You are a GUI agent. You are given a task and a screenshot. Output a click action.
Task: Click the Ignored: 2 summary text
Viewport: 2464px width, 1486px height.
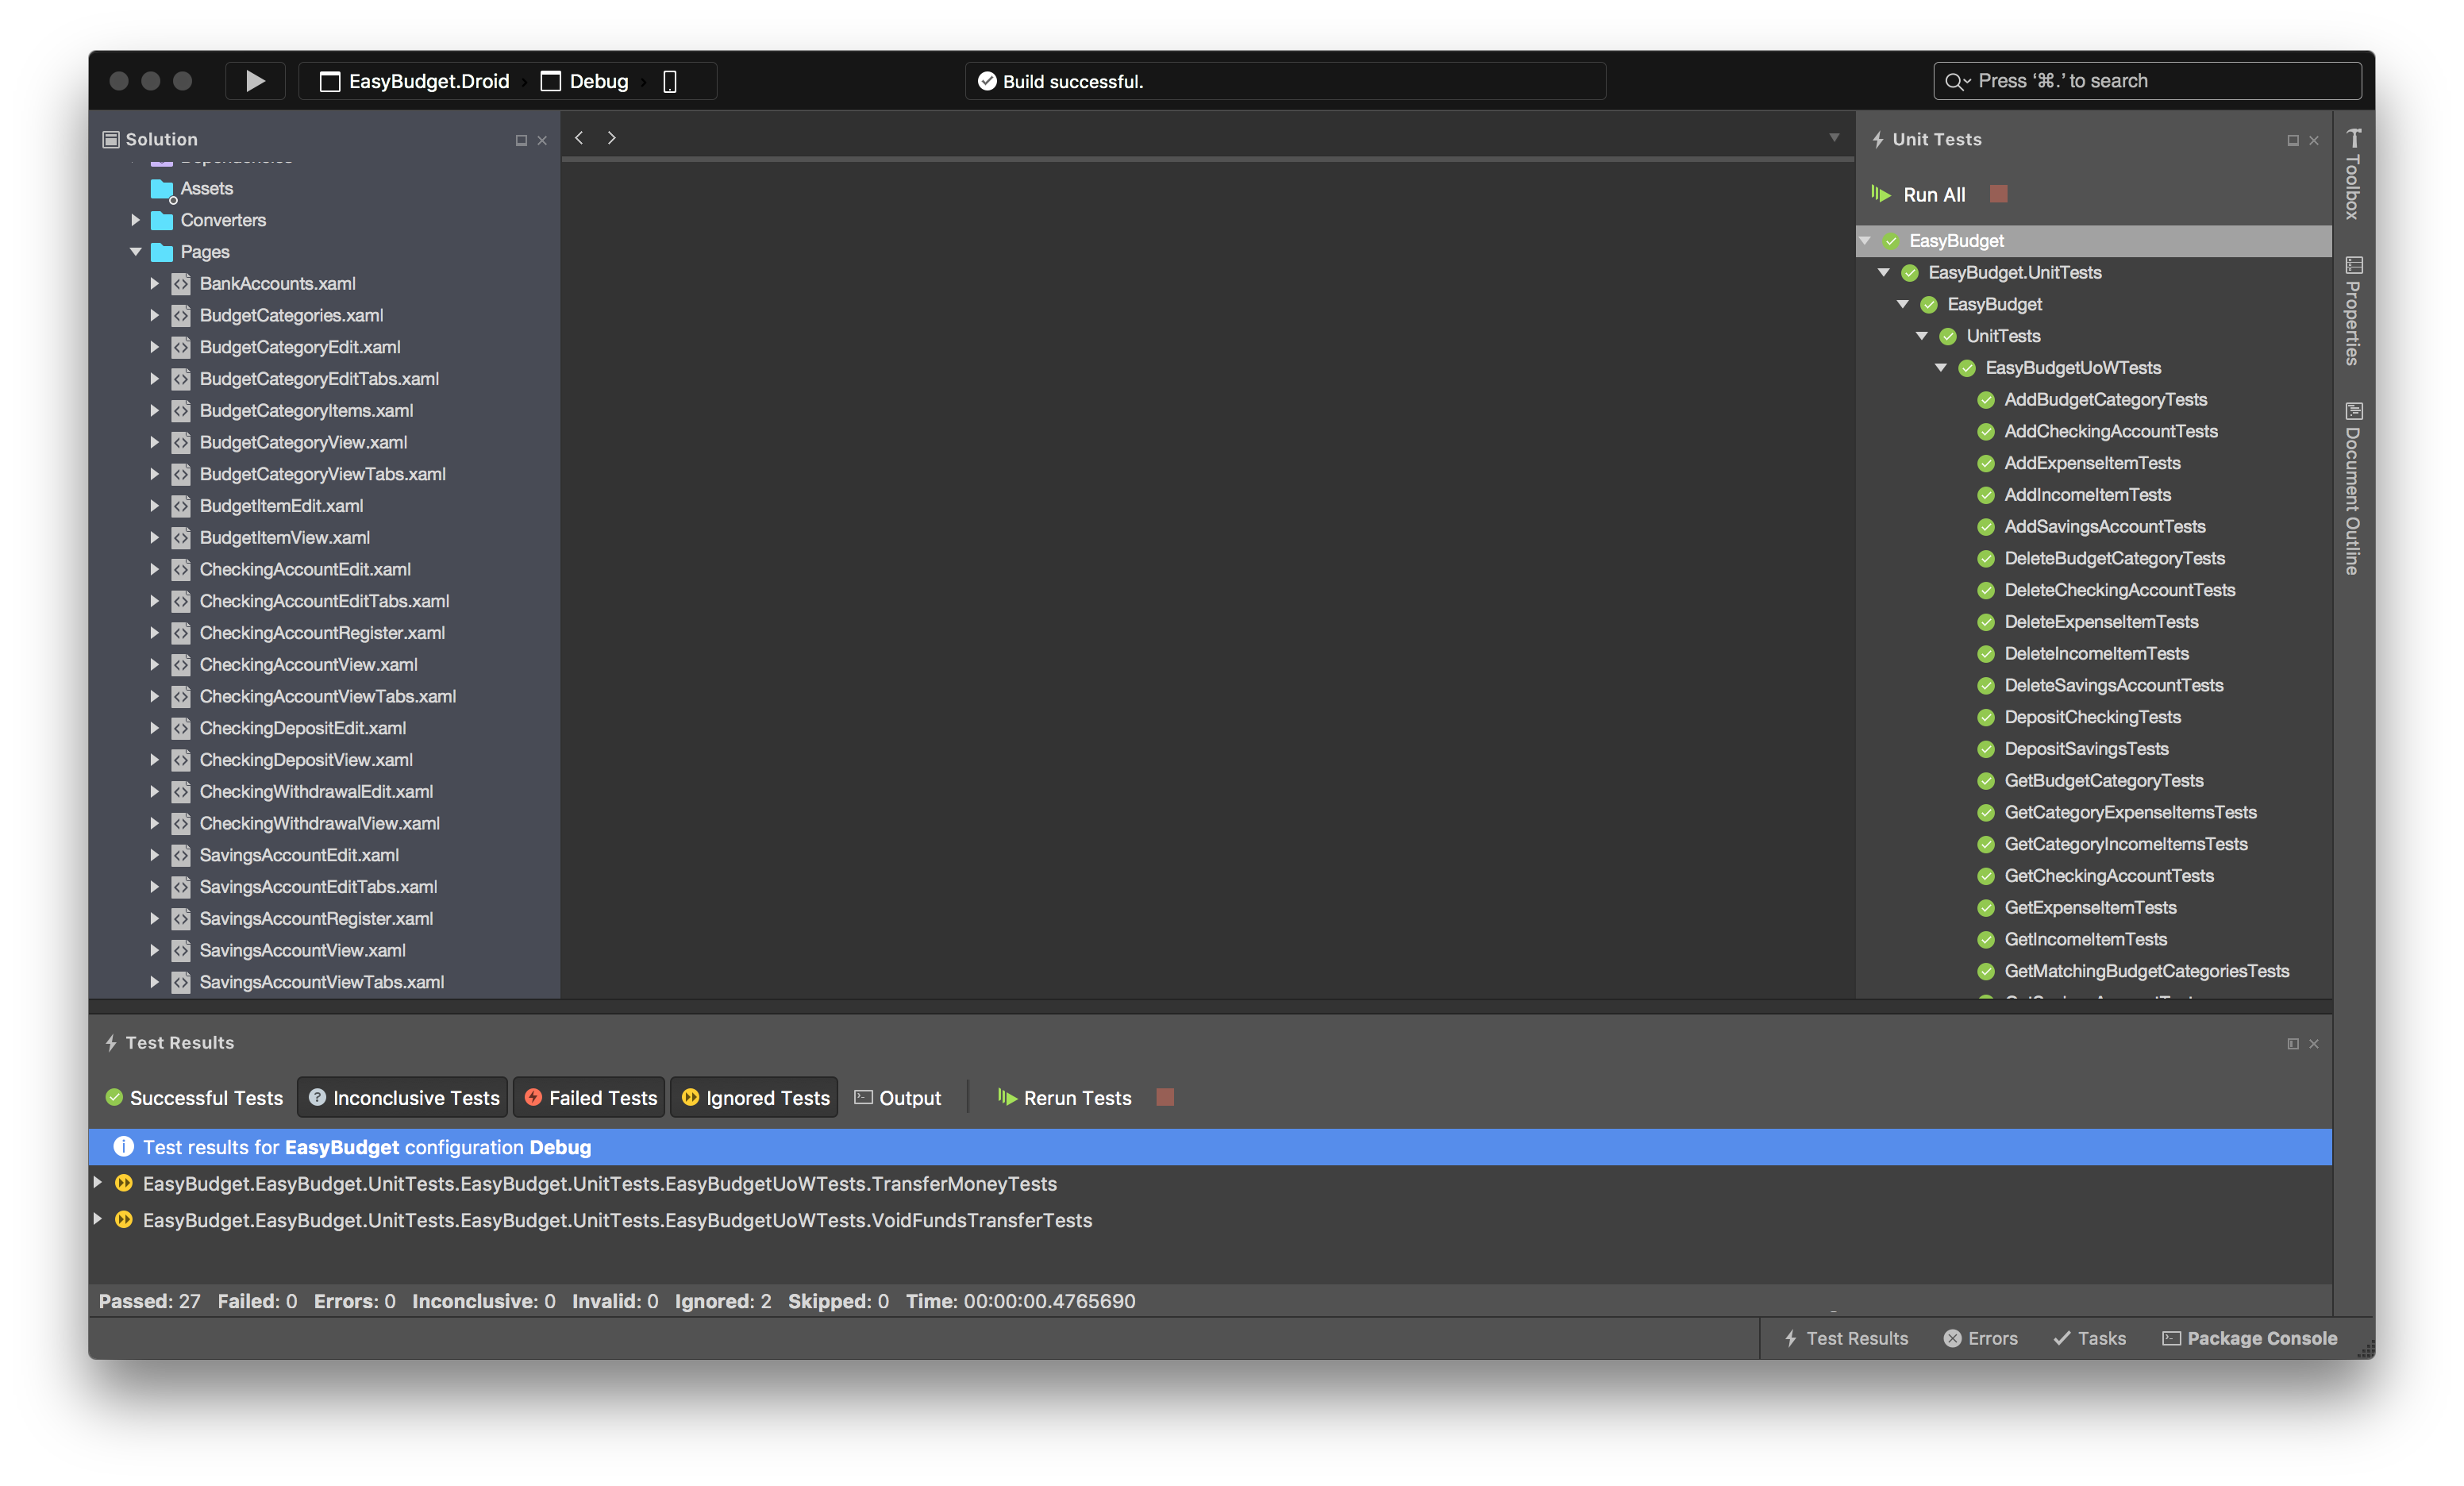point(723,1301)
